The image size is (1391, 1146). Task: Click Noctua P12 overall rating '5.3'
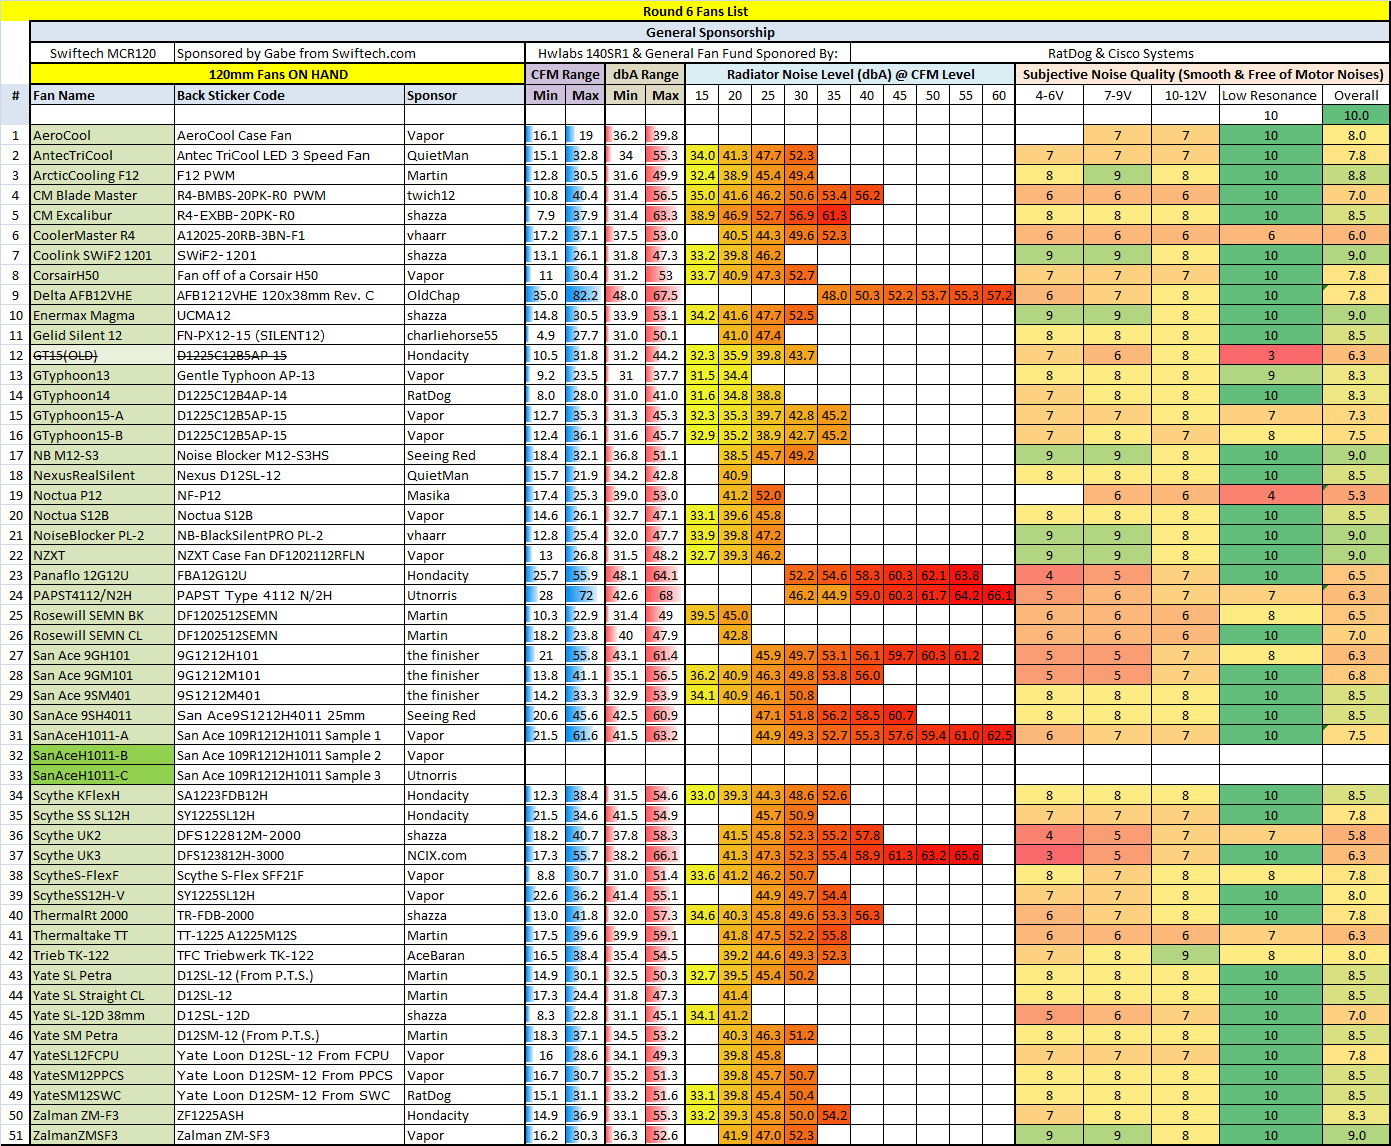pyautogui.click(x=1356, y=495)
